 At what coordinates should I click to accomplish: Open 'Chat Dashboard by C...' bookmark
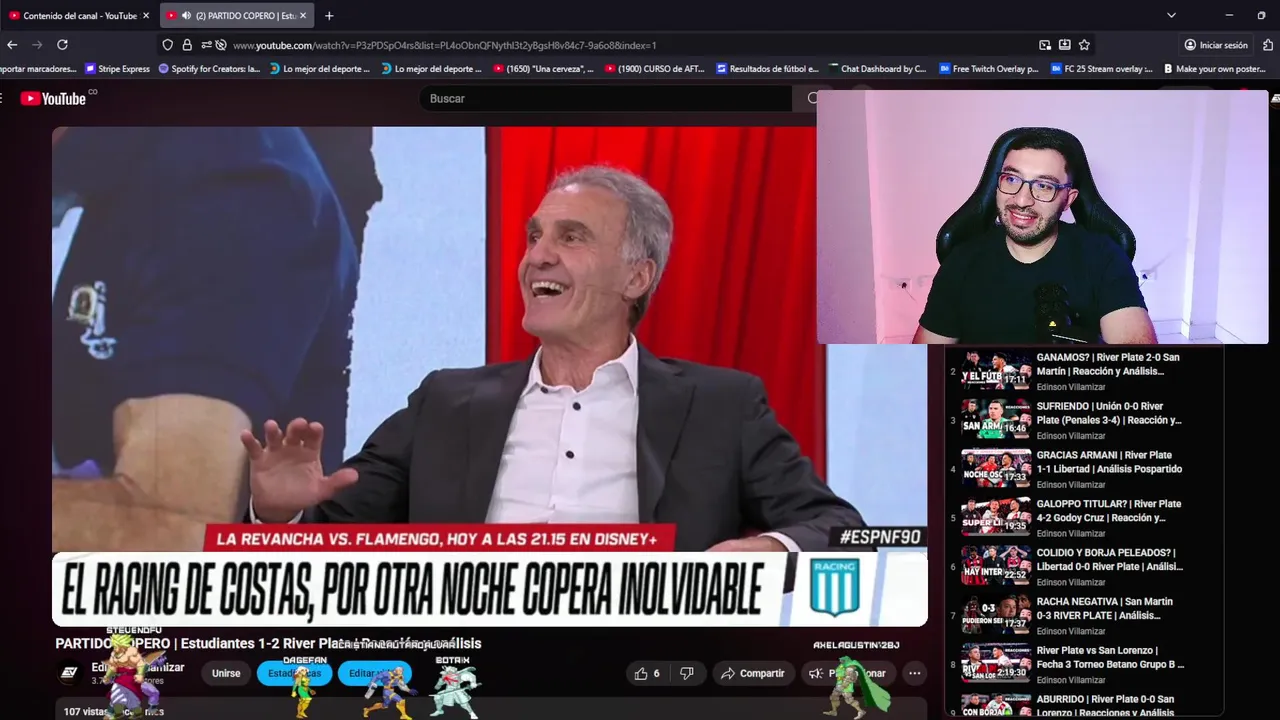point(877,69)
